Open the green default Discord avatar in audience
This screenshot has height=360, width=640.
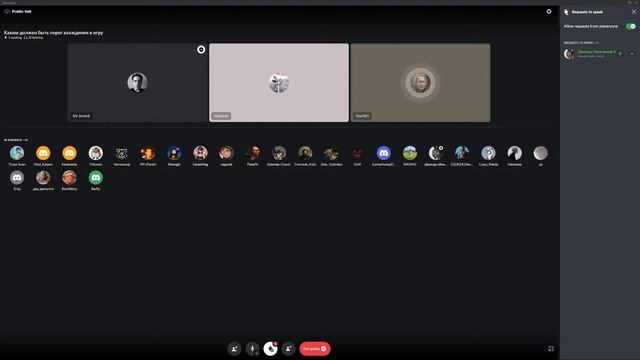96,178
